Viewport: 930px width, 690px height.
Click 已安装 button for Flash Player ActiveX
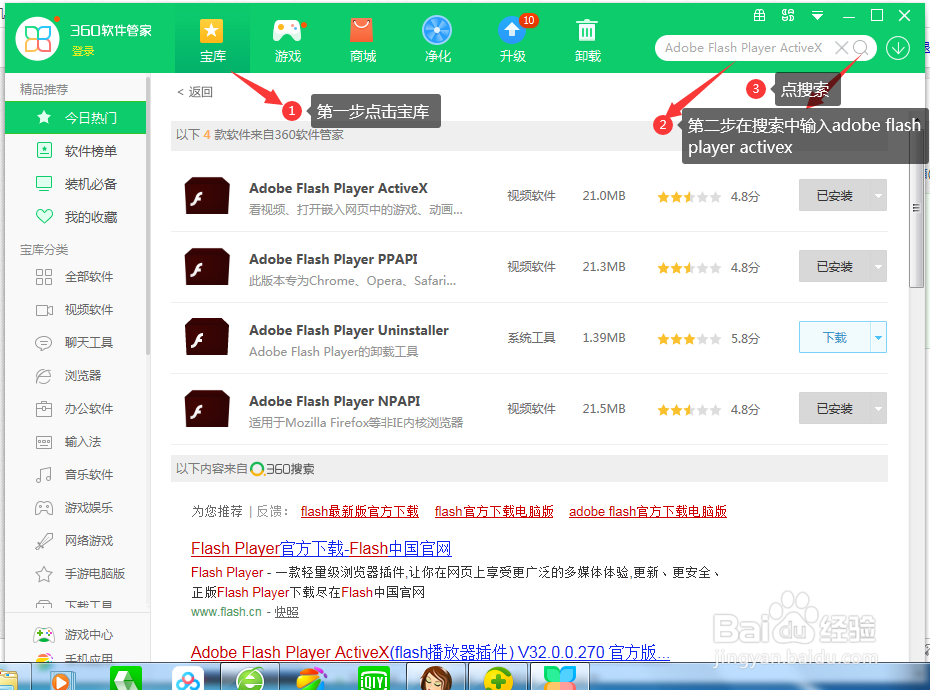835,195
